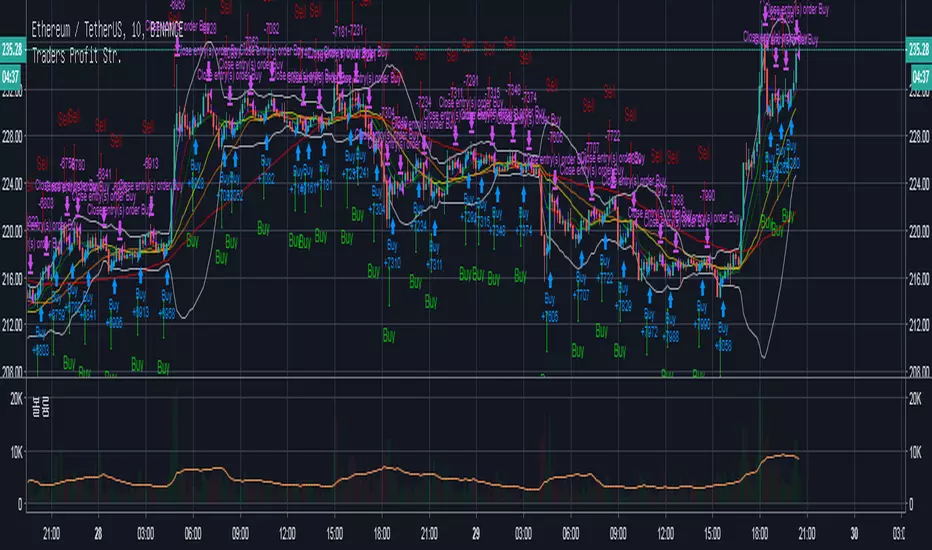The width and height of the screenshot is (932, 550).
Task: Select the blue Buy arrow labeled +7310
Action: [392, 228]
